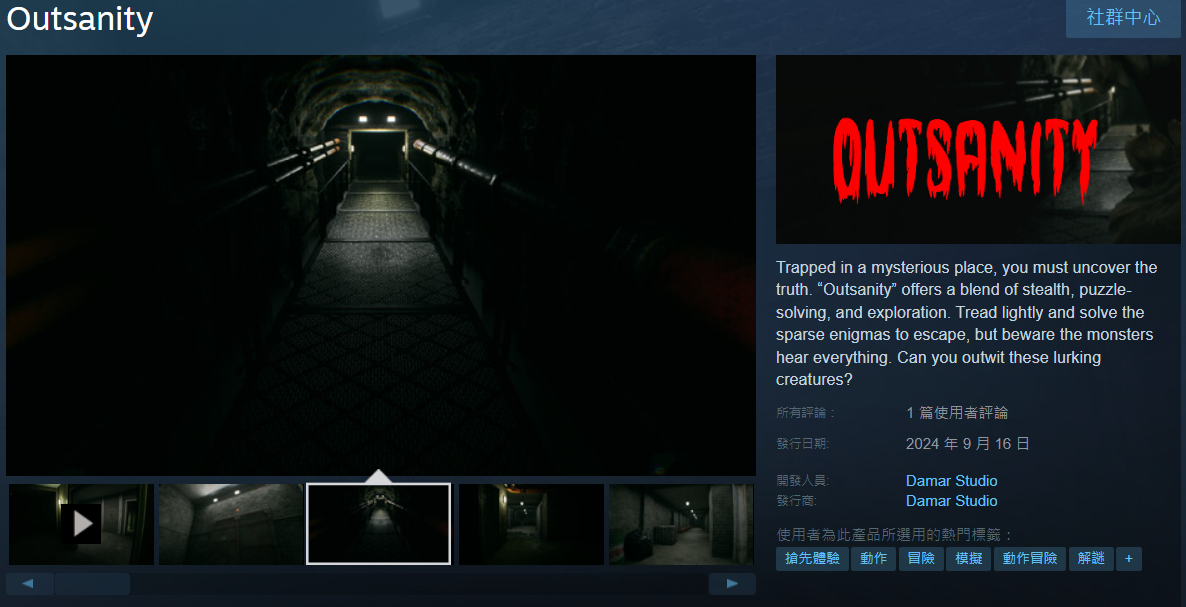
Task: Select the 冒險 tag
Action: click(920, 559)
